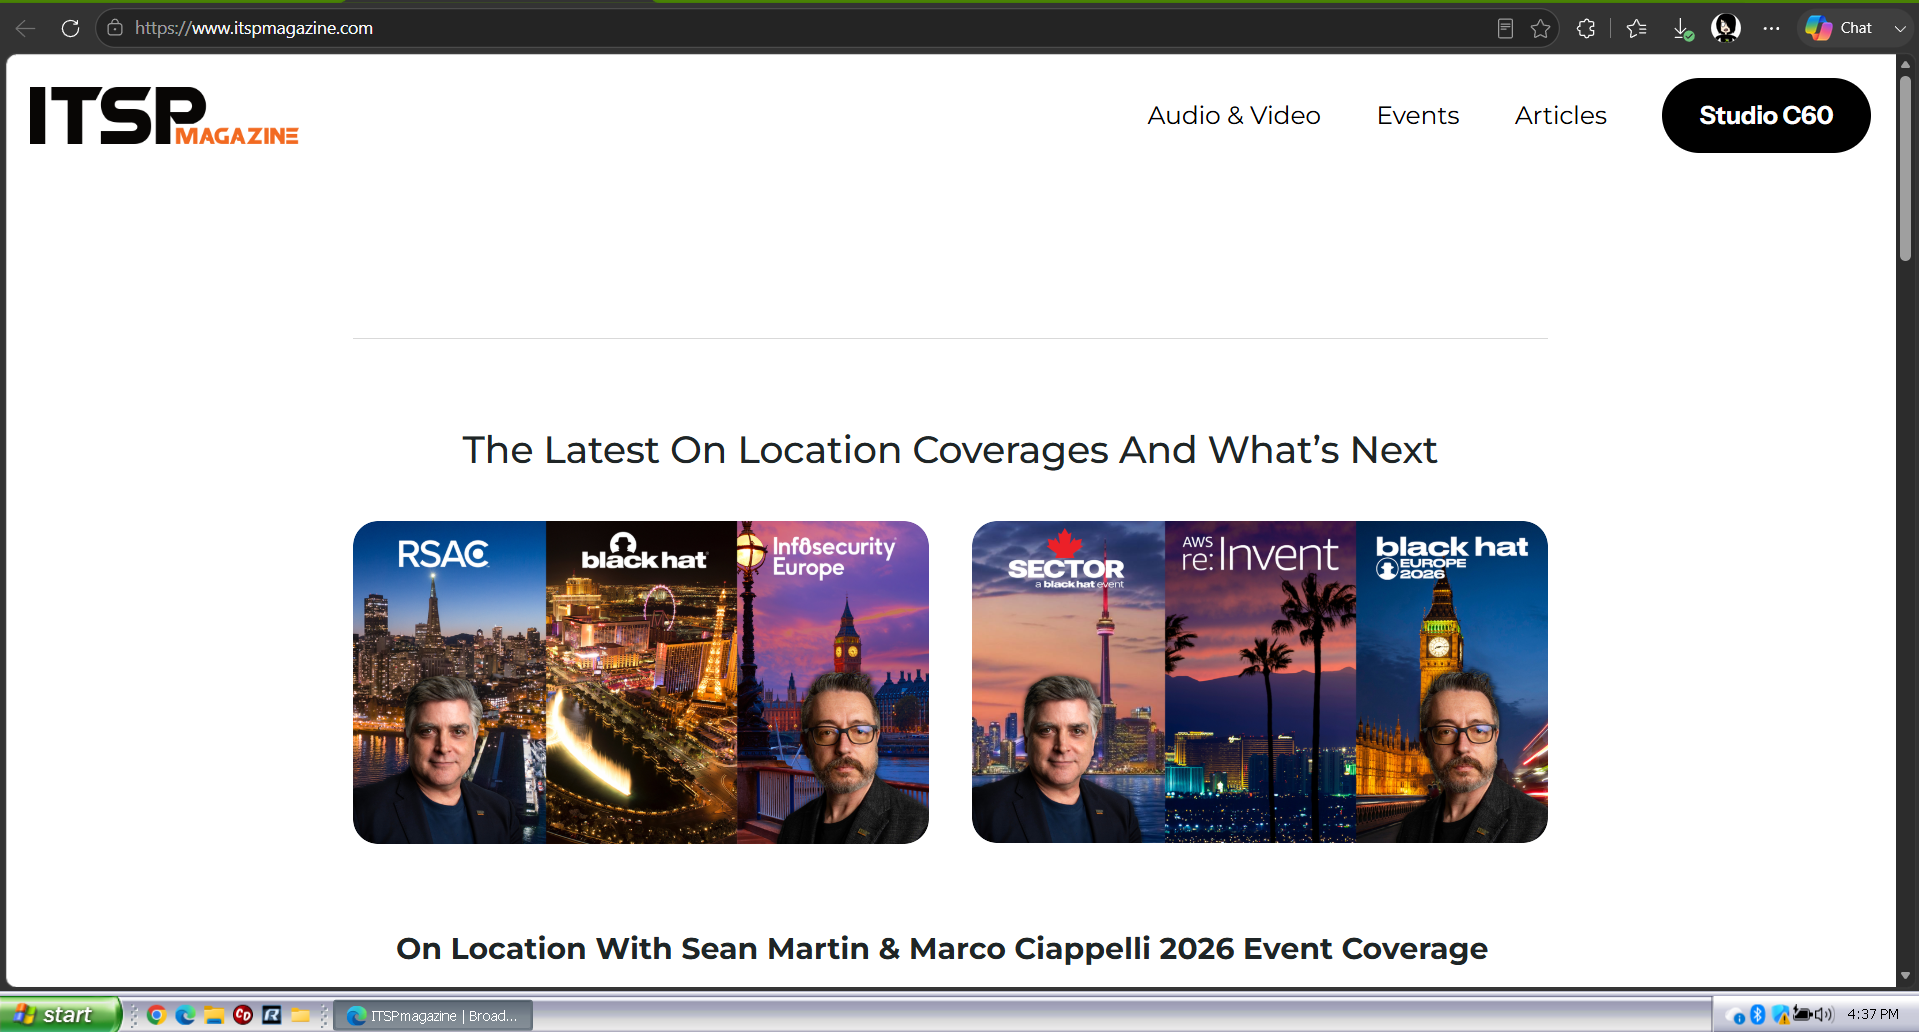Click the ITSP Magazine logo

coord(164,116)
